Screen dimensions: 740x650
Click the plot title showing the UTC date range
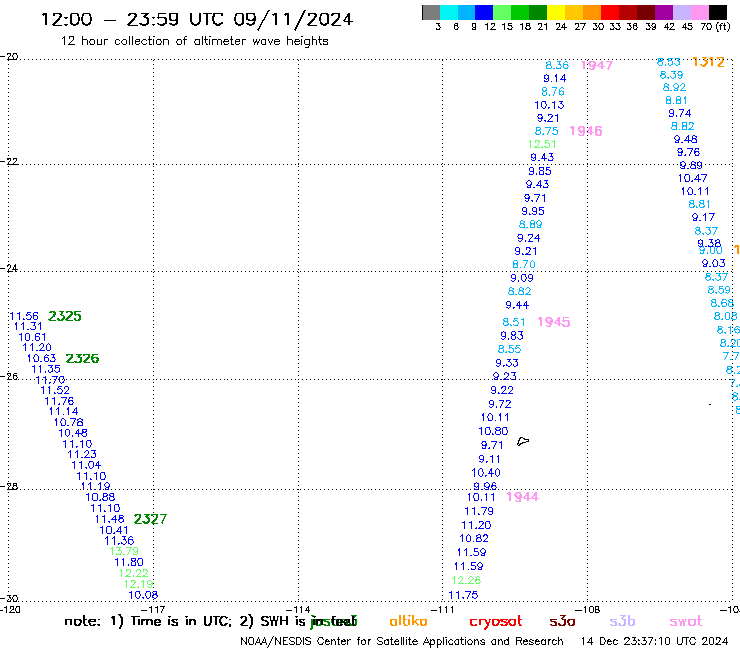(197, 19)
